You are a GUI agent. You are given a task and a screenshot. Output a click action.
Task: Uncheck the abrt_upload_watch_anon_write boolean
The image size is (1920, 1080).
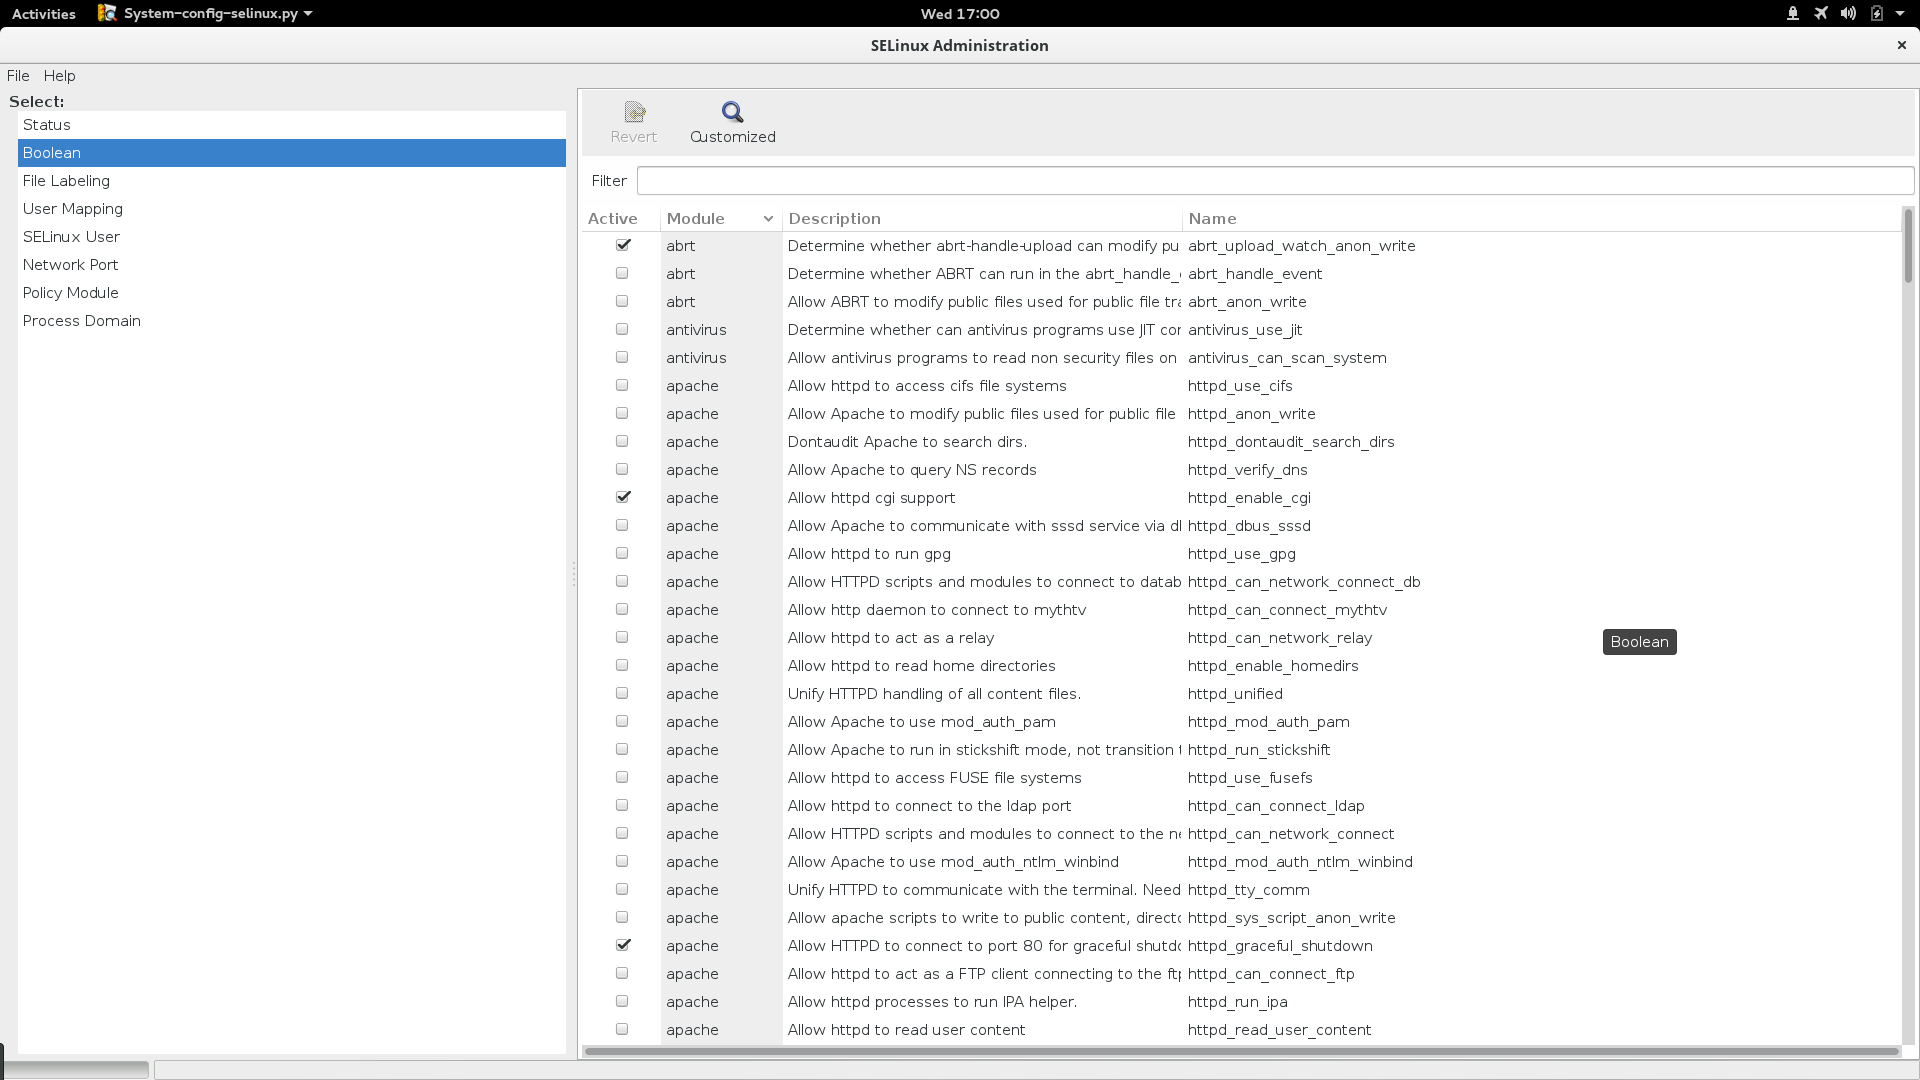(x=623, y=245)
